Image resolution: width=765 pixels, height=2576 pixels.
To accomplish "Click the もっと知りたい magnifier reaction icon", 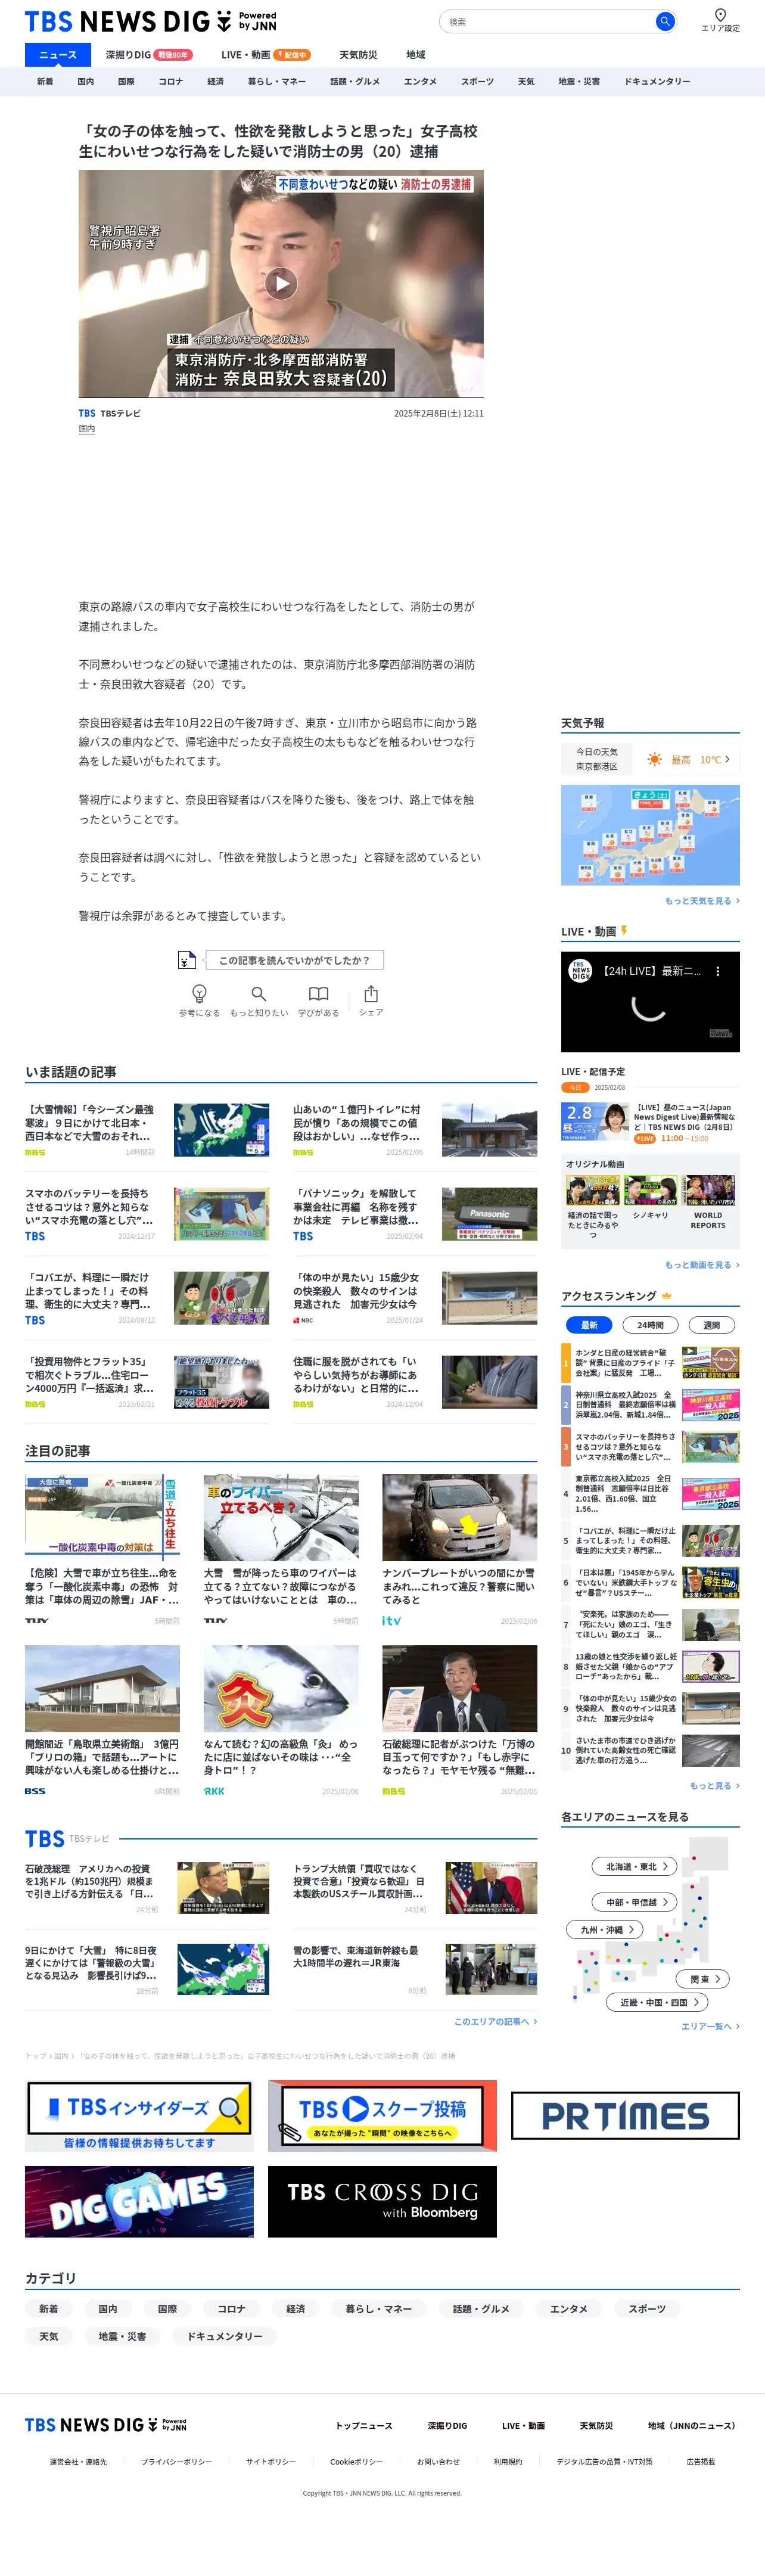I will pyautogui.click(x=258, y=993).
